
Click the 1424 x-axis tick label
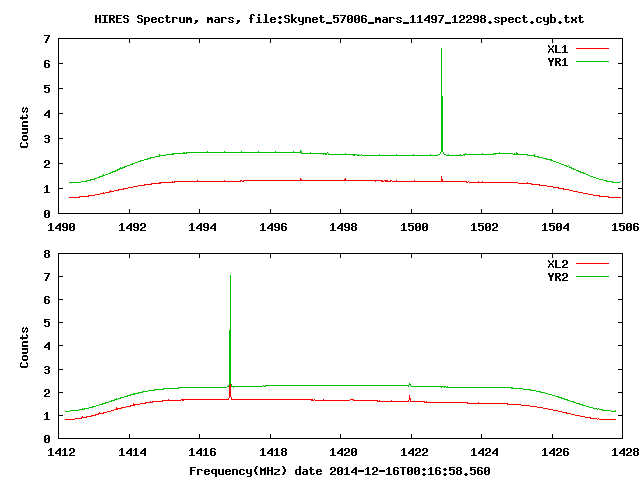click(x=484, y=452)
